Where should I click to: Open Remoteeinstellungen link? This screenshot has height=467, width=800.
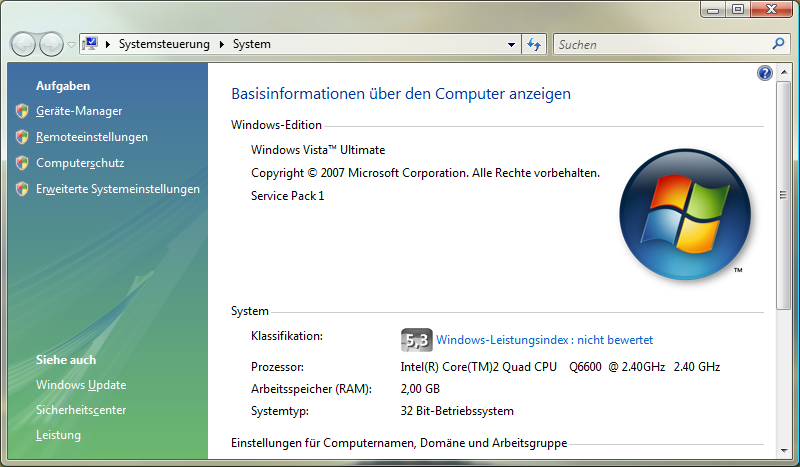[92, 137]
